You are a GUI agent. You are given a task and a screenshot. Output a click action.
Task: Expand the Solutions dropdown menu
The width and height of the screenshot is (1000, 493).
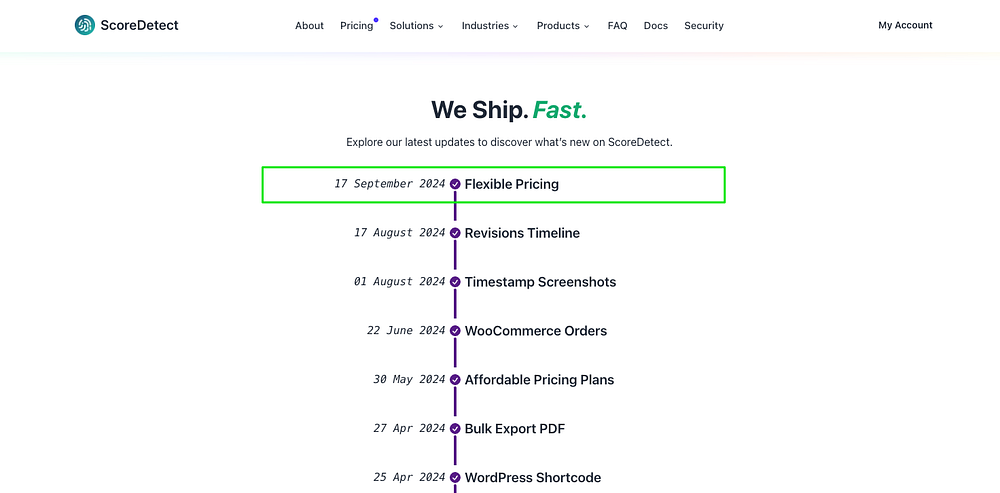pos(416,26)
